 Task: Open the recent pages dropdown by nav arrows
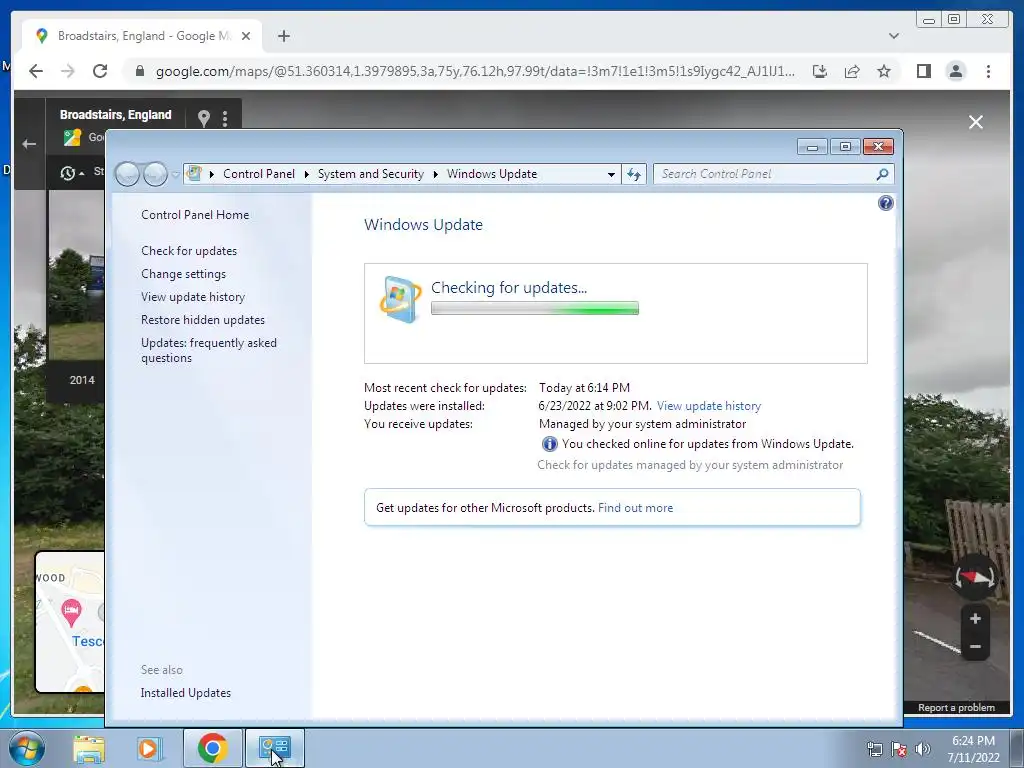click(x=175, y=174)
